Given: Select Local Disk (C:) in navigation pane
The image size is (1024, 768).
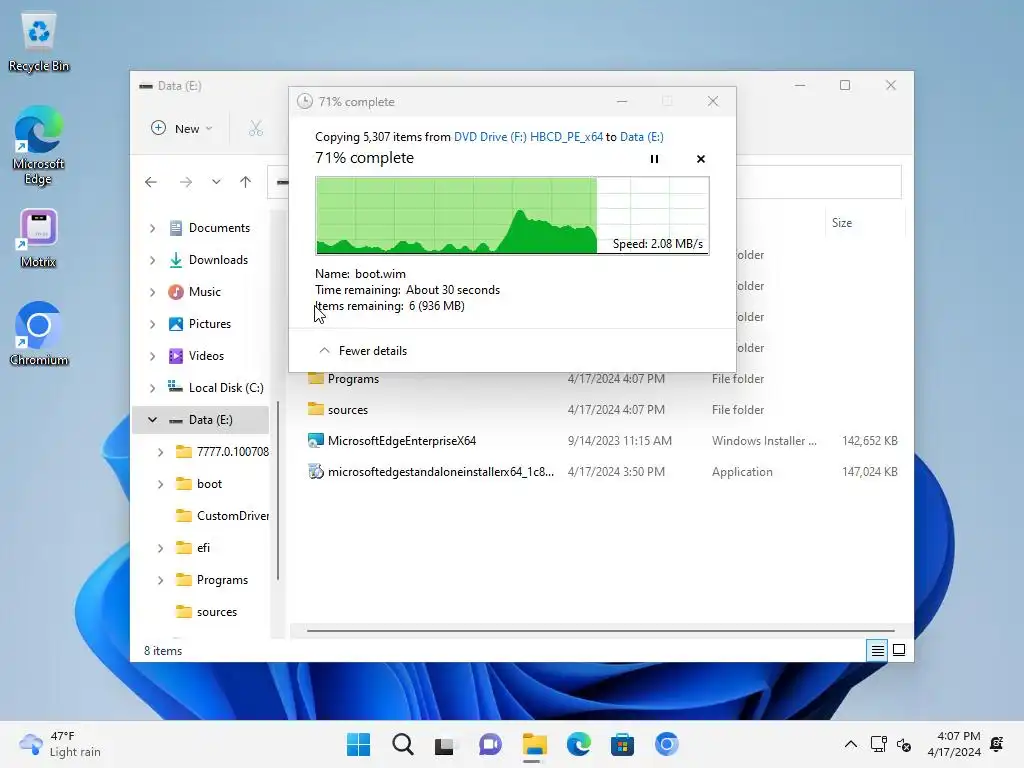Looking at the screenshot, I should click(216, 388).
